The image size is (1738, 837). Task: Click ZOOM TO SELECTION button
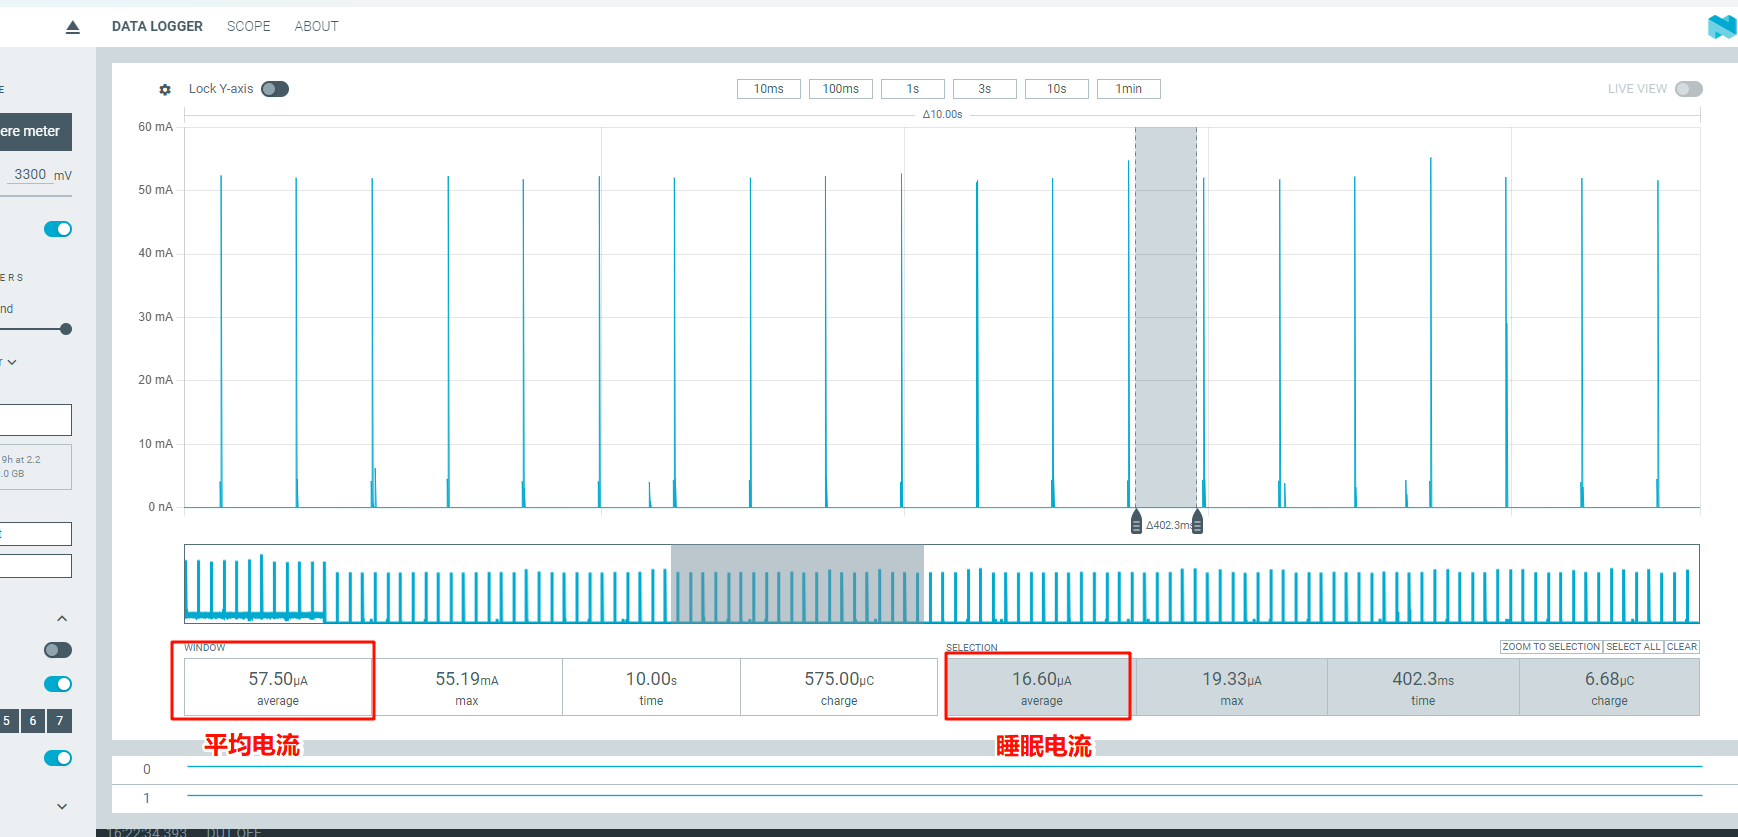pyautogui.click(x=1551, y=647)
